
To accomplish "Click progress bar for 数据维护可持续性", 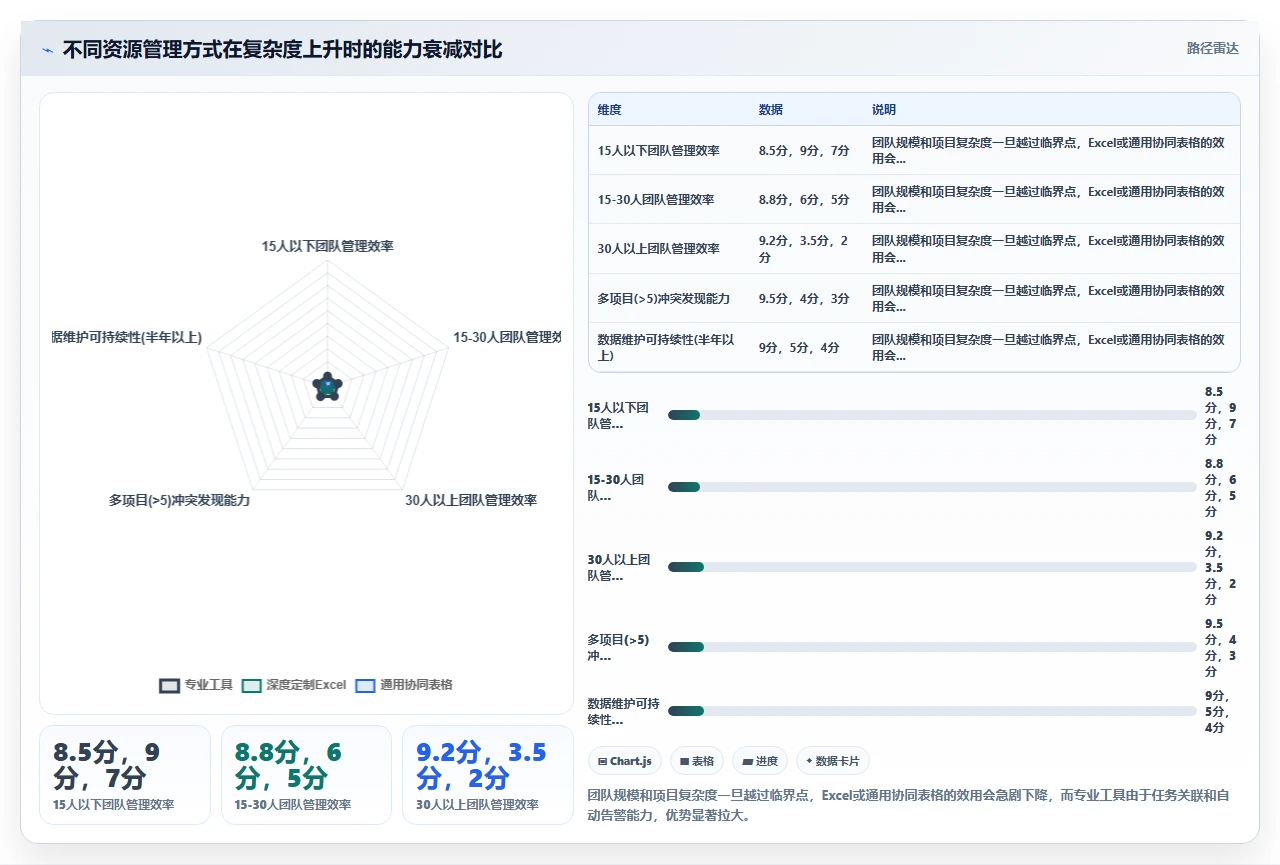I will coord(932,711).
